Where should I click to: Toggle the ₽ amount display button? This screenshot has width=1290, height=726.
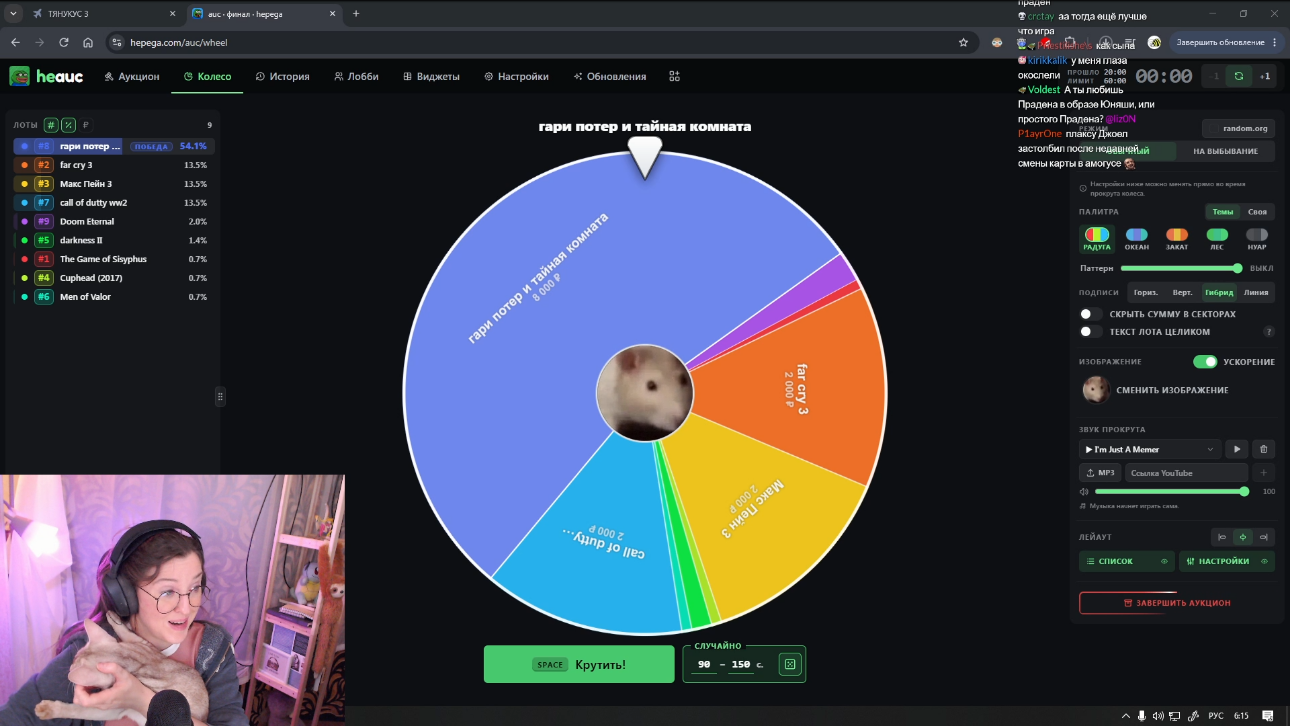tap(86, 125)
